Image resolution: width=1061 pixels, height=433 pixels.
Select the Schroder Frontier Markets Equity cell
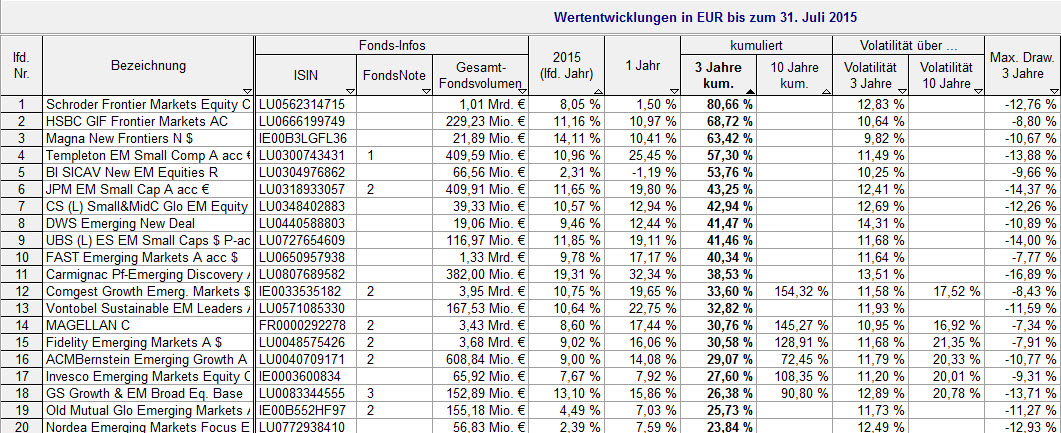(148, 104)
